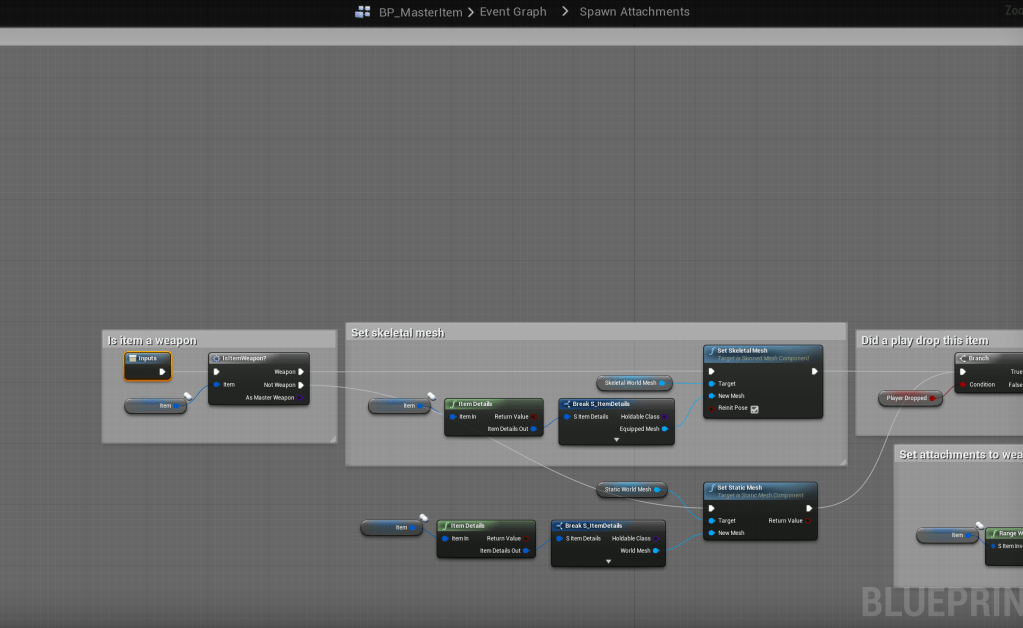Select the 'Is item a weapon' comment header
The width and height of the screenshot is (1023, 628).
pyautogui.click(x=153, y=340)
